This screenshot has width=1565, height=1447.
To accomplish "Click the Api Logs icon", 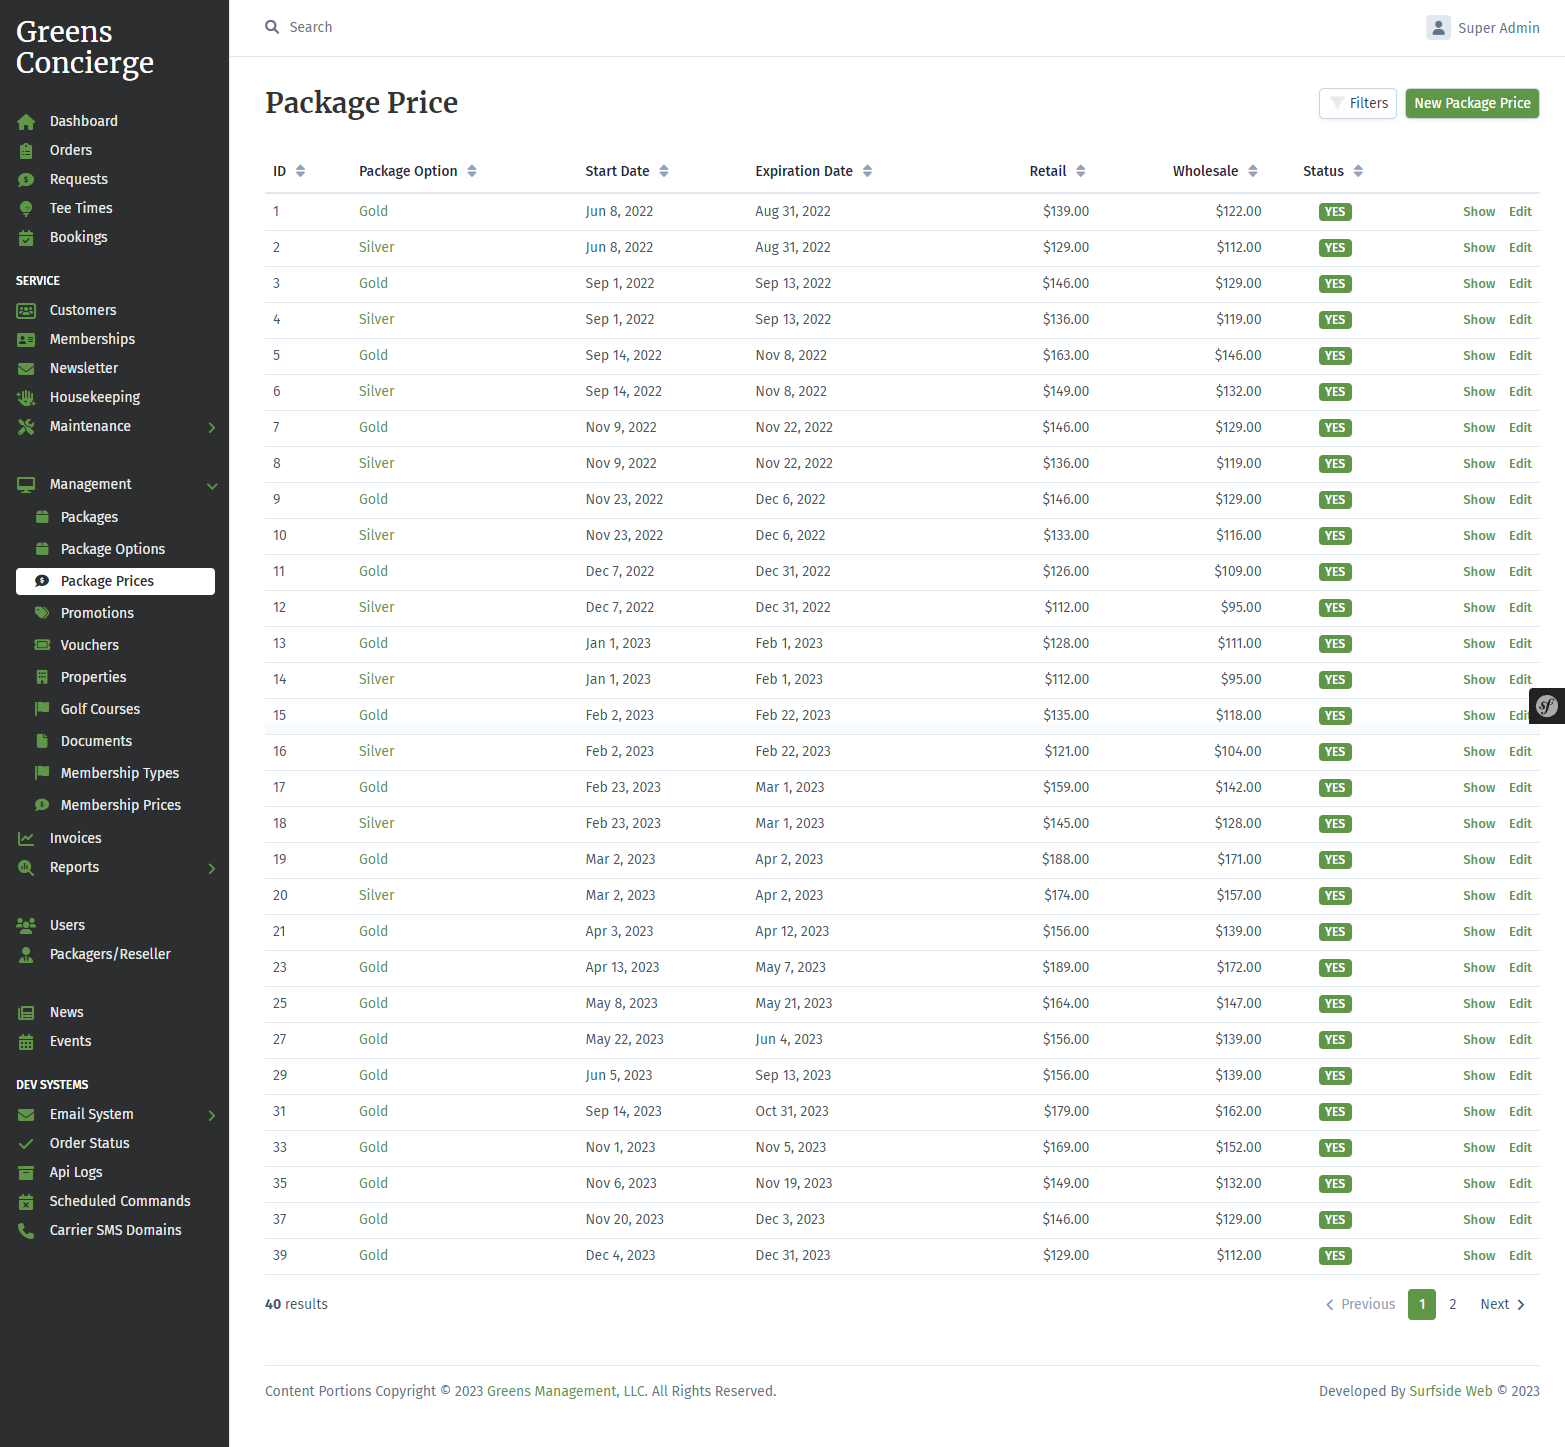I will pos(26,1173).
